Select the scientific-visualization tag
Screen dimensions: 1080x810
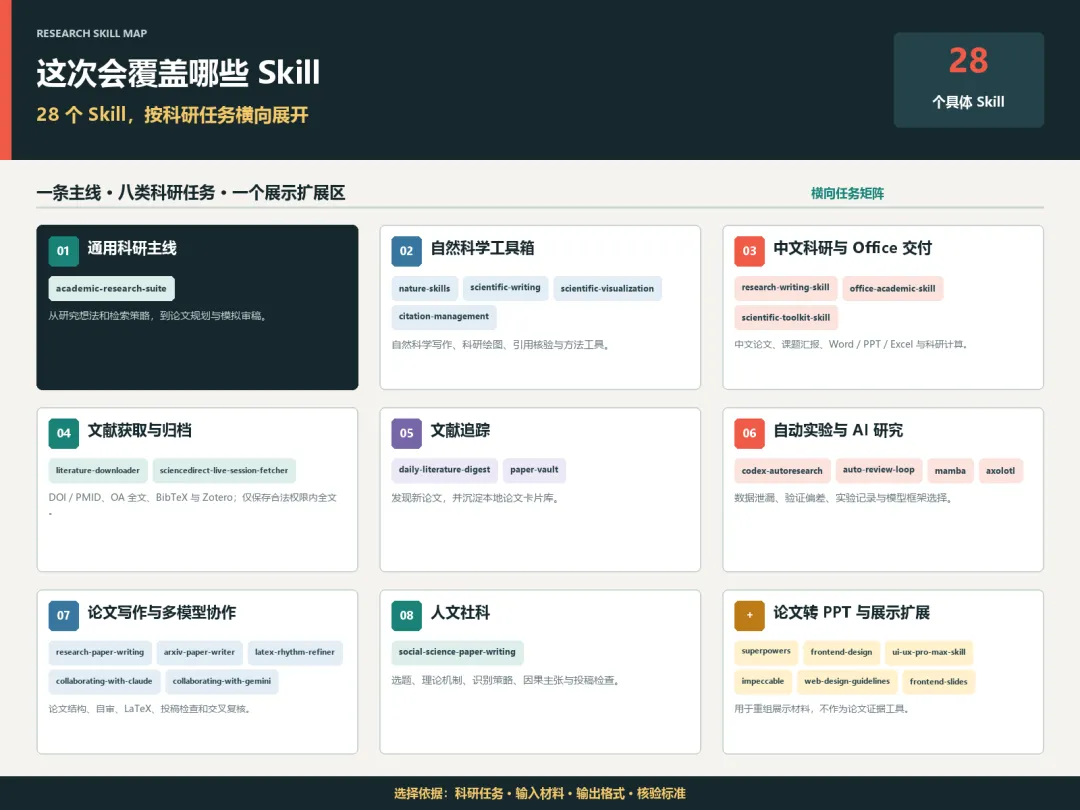608,289
